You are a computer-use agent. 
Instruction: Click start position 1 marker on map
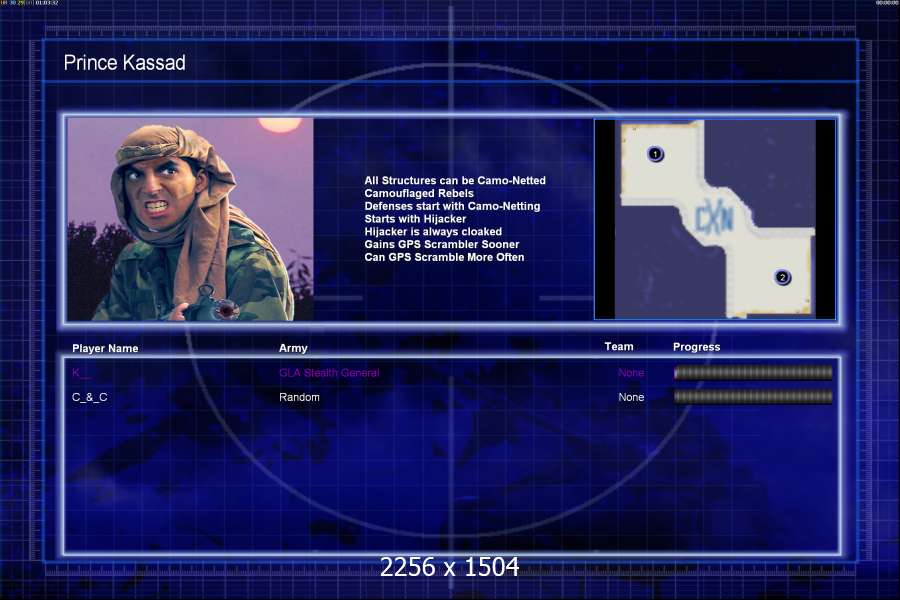(x=655, y=154)
